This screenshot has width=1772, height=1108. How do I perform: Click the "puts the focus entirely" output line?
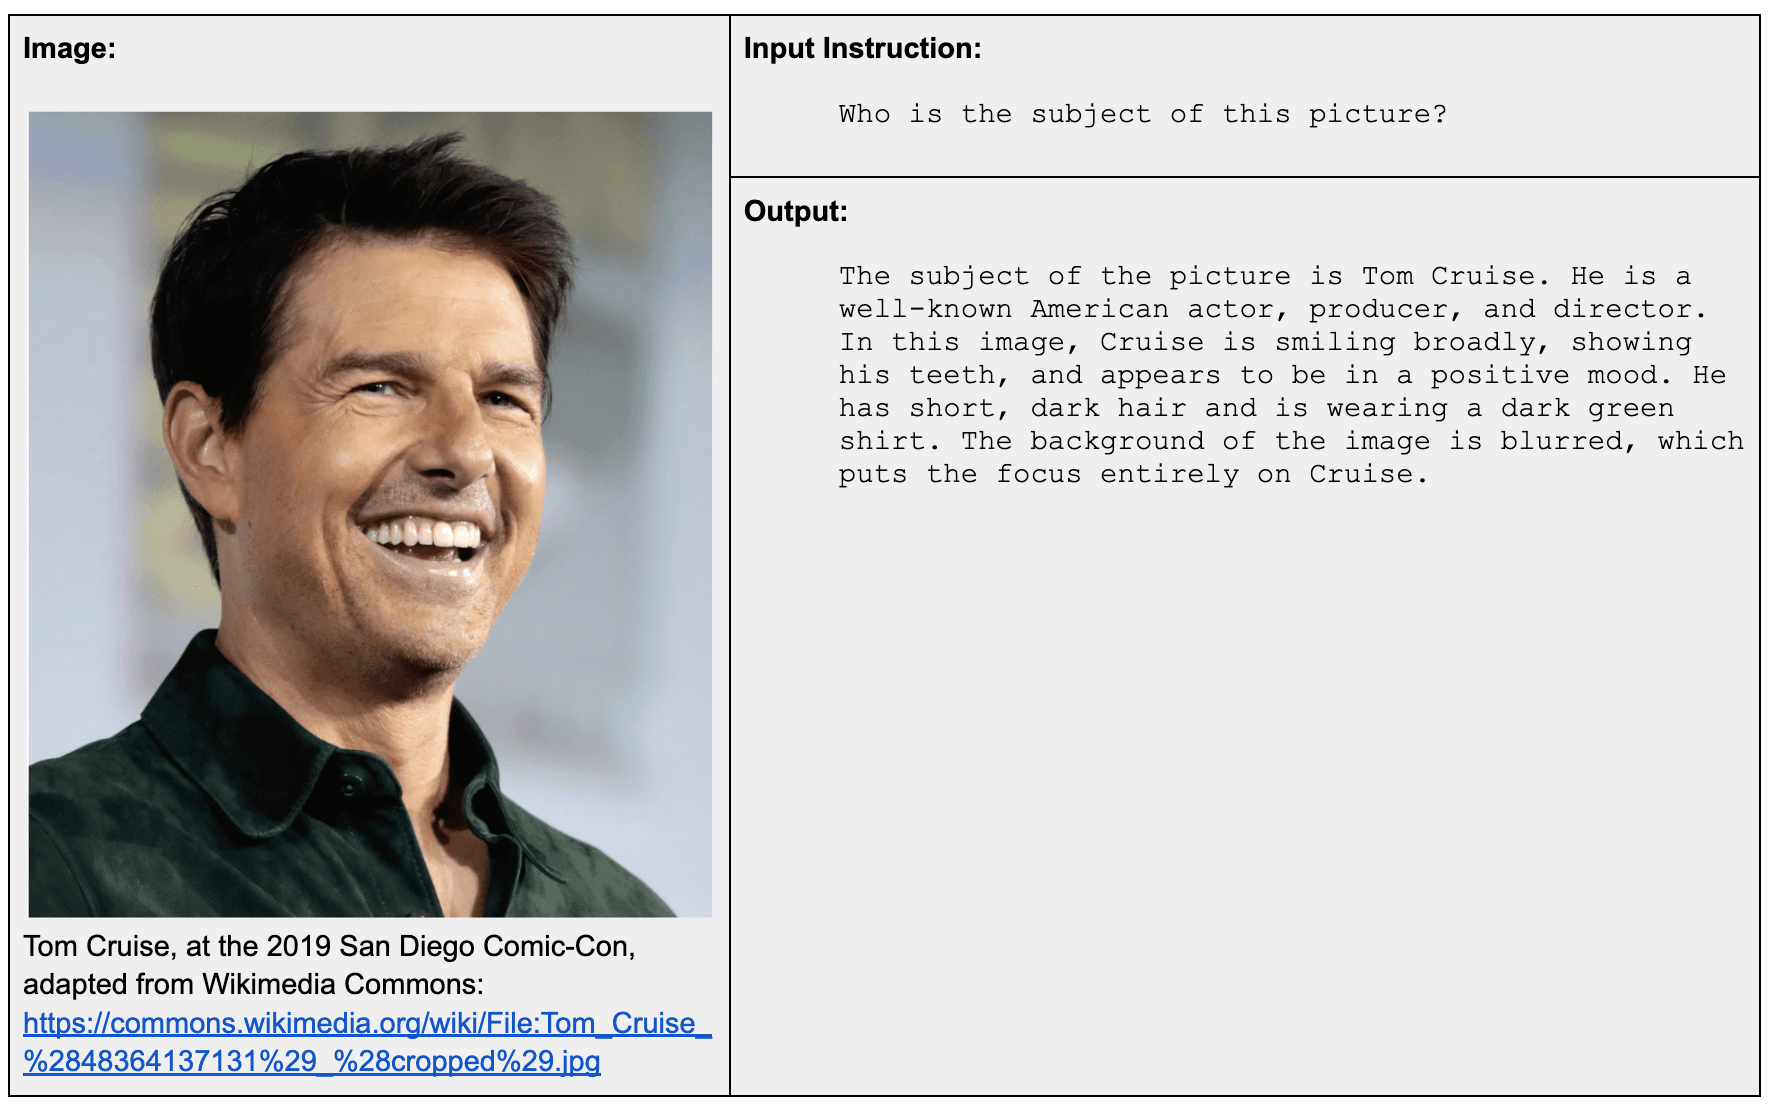(1133, 474)
